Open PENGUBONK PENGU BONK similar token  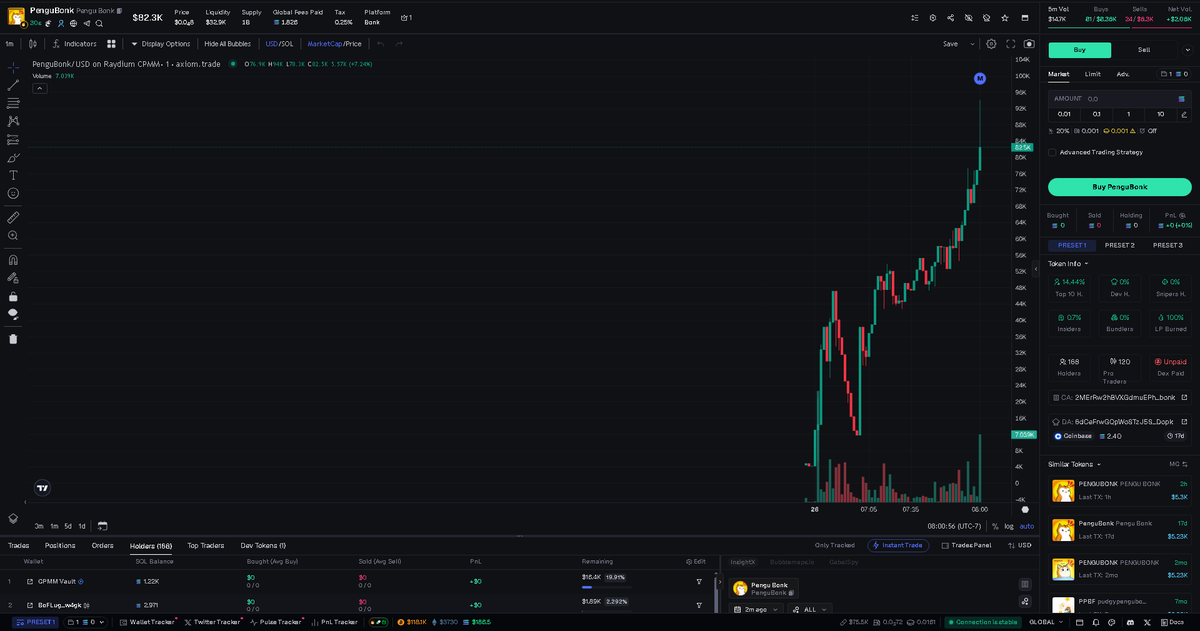tap(1120, 490)
